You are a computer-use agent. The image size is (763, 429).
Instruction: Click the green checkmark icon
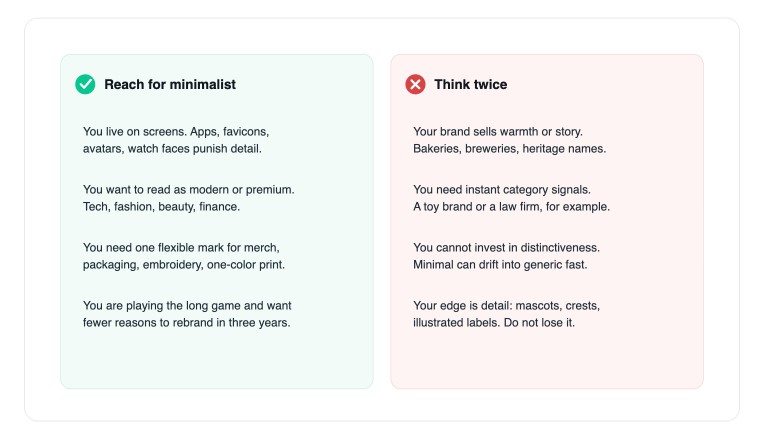pos(85,84)
